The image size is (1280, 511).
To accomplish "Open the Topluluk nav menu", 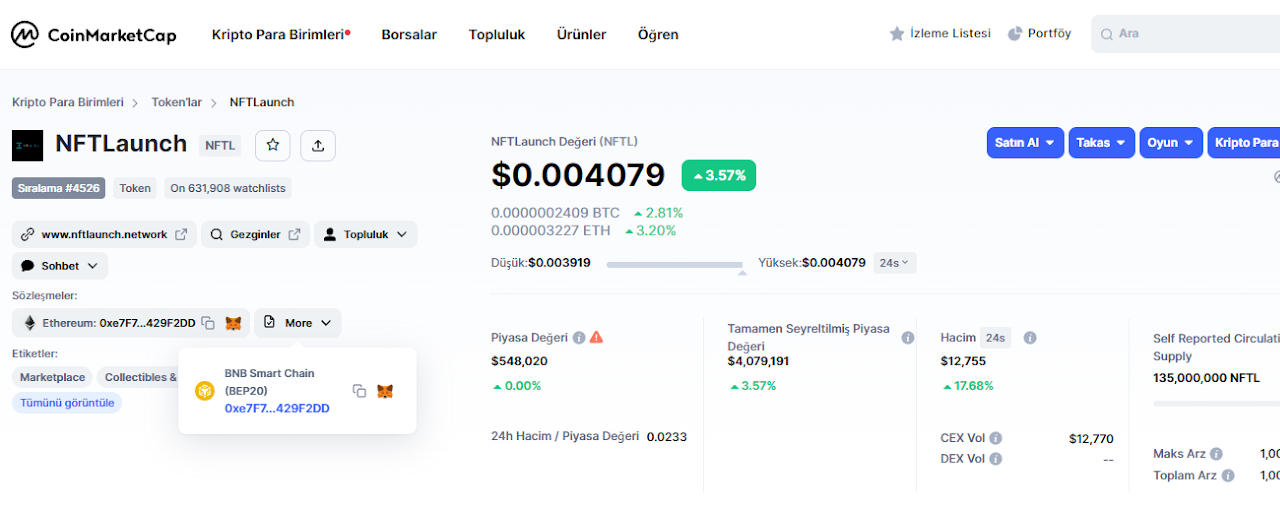I will click(497, 34).
